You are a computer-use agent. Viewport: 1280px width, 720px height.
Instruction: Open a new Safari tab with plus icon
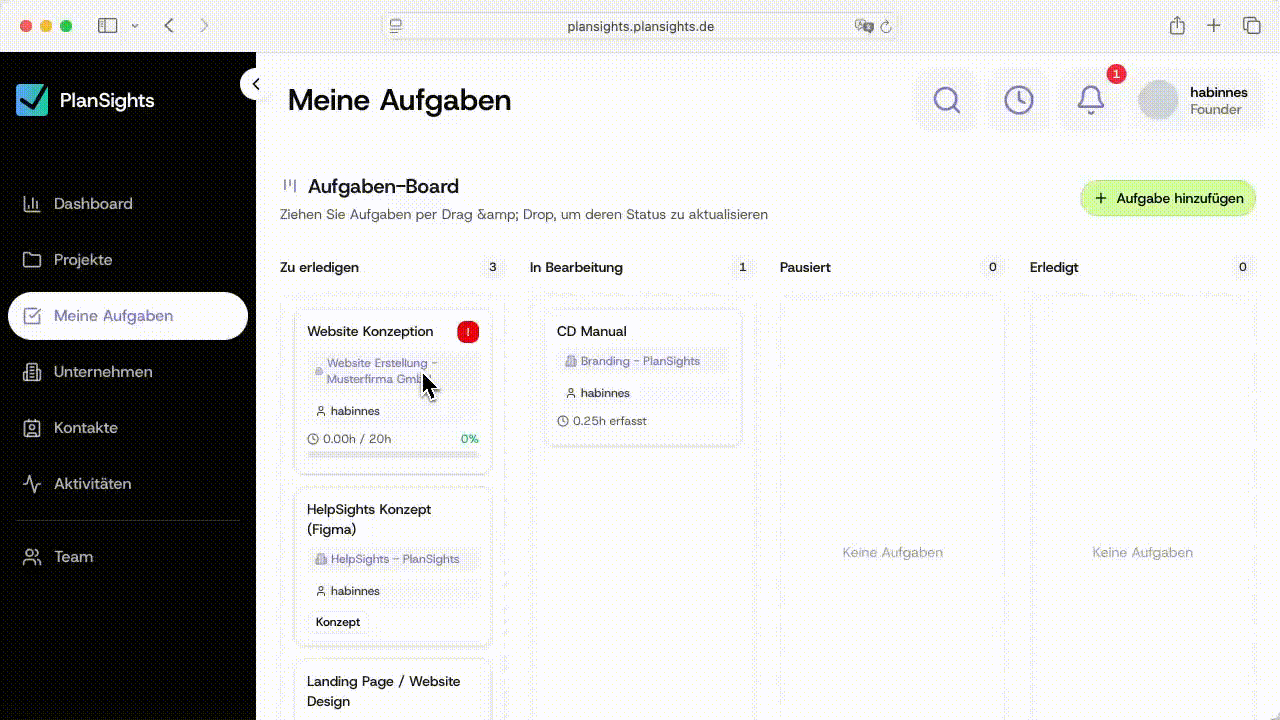point(1214,26)
